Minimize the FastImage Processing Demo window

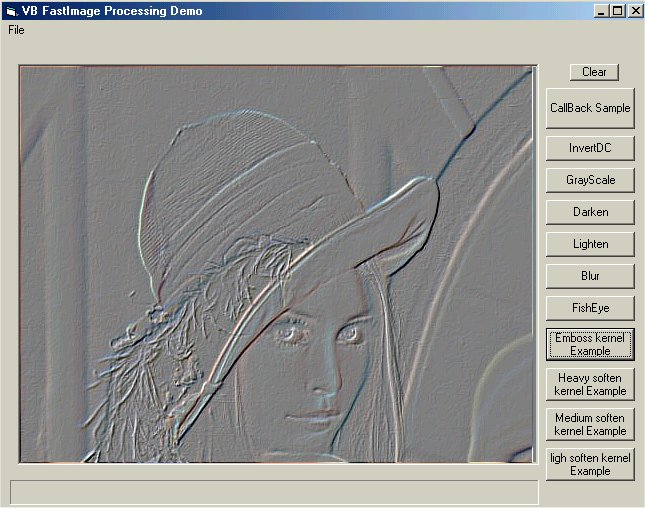[600, 11]
